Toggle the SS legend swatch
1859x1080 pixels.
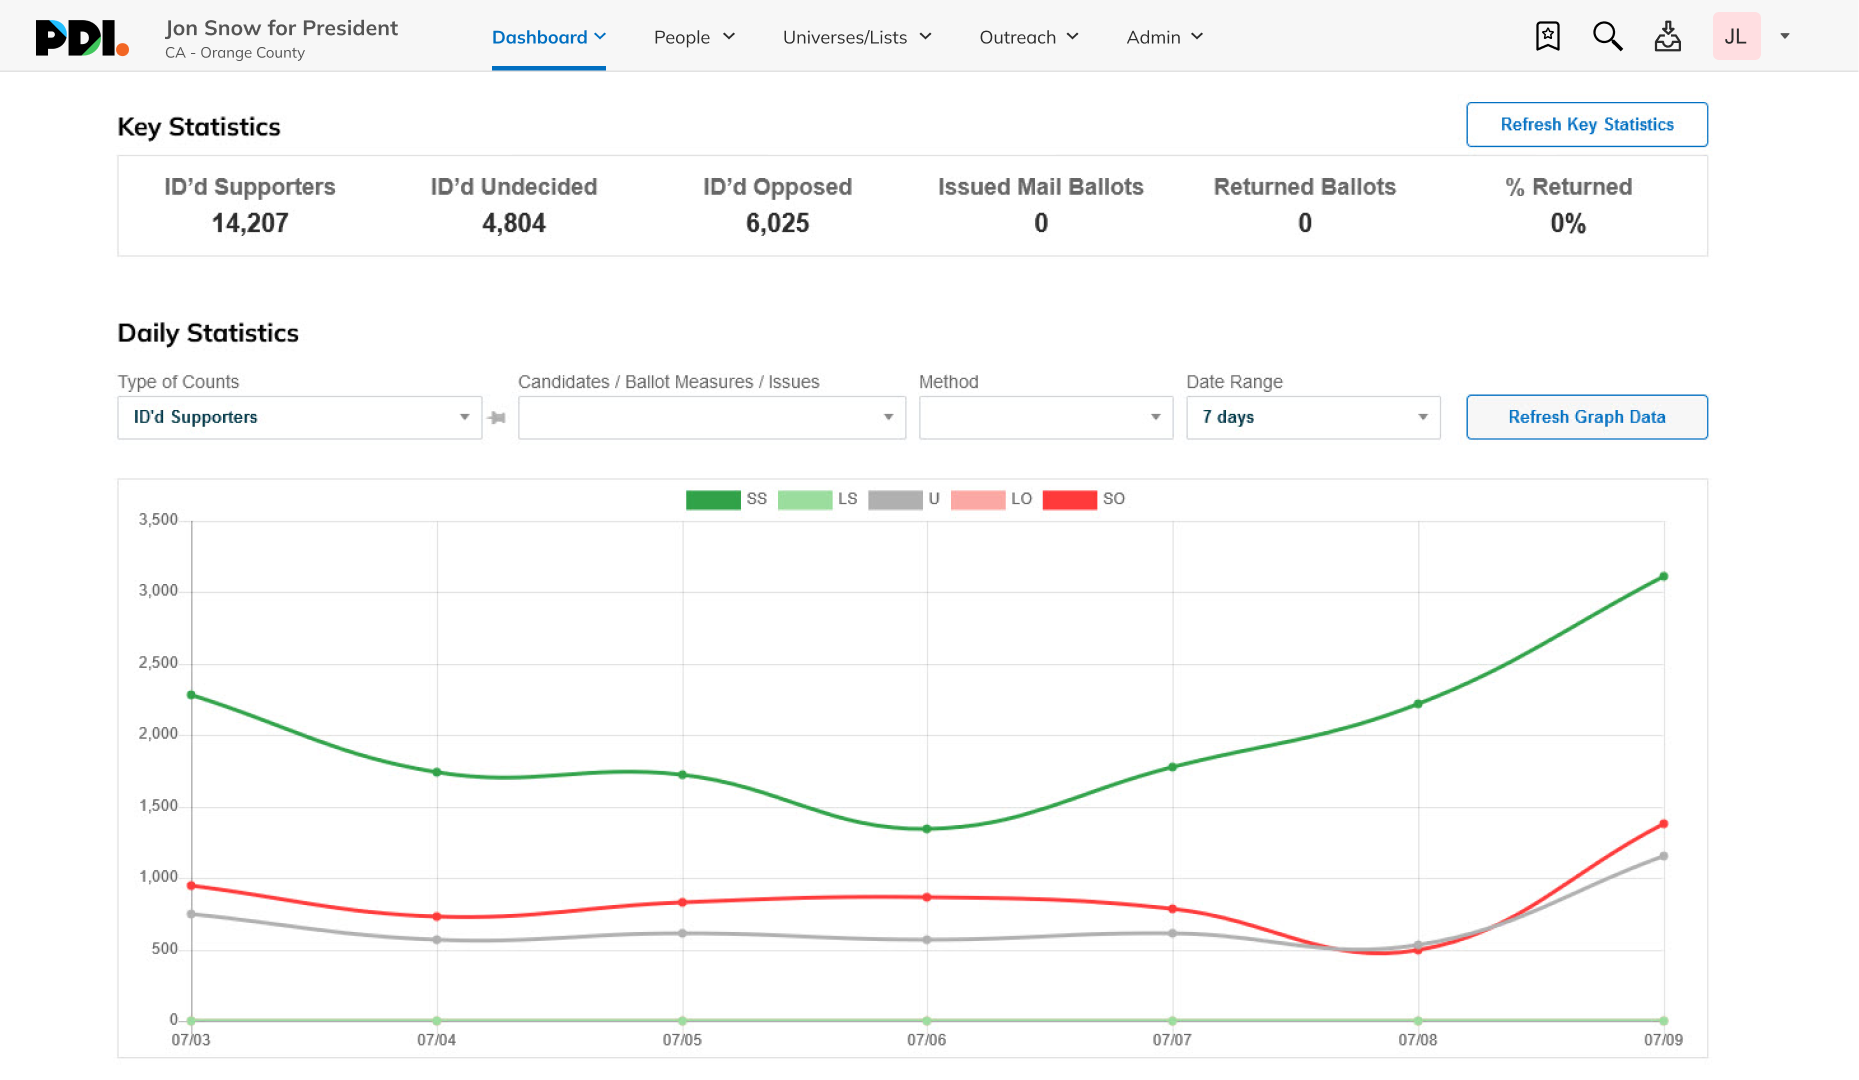(713, 499)
